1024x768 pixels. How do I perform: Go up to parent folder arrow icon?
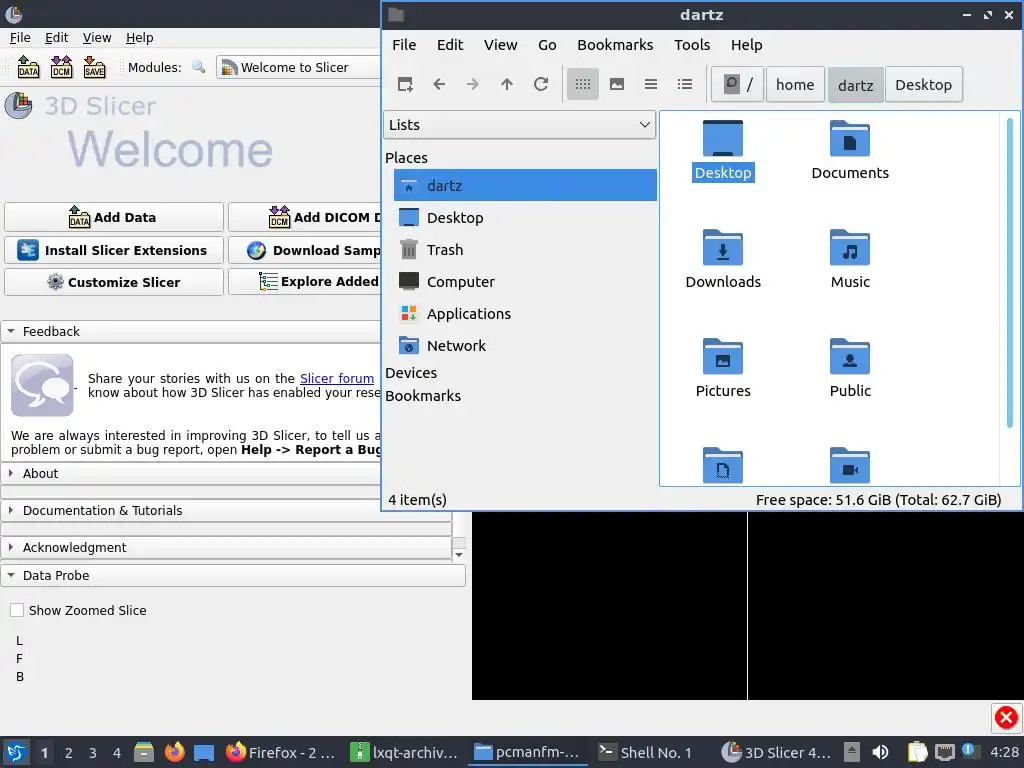click(x=507, y=84)
